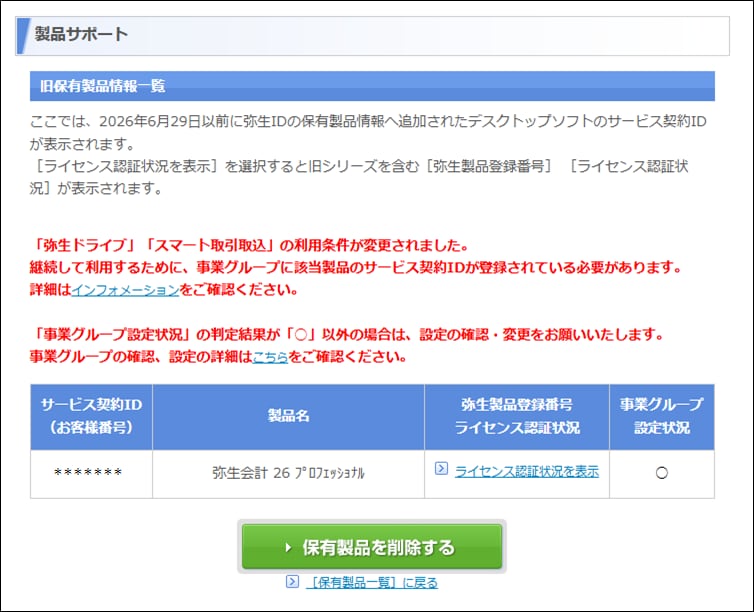Click the ライセンス認証状況を表示 link
754x612 pixels.
pos(527,472)
